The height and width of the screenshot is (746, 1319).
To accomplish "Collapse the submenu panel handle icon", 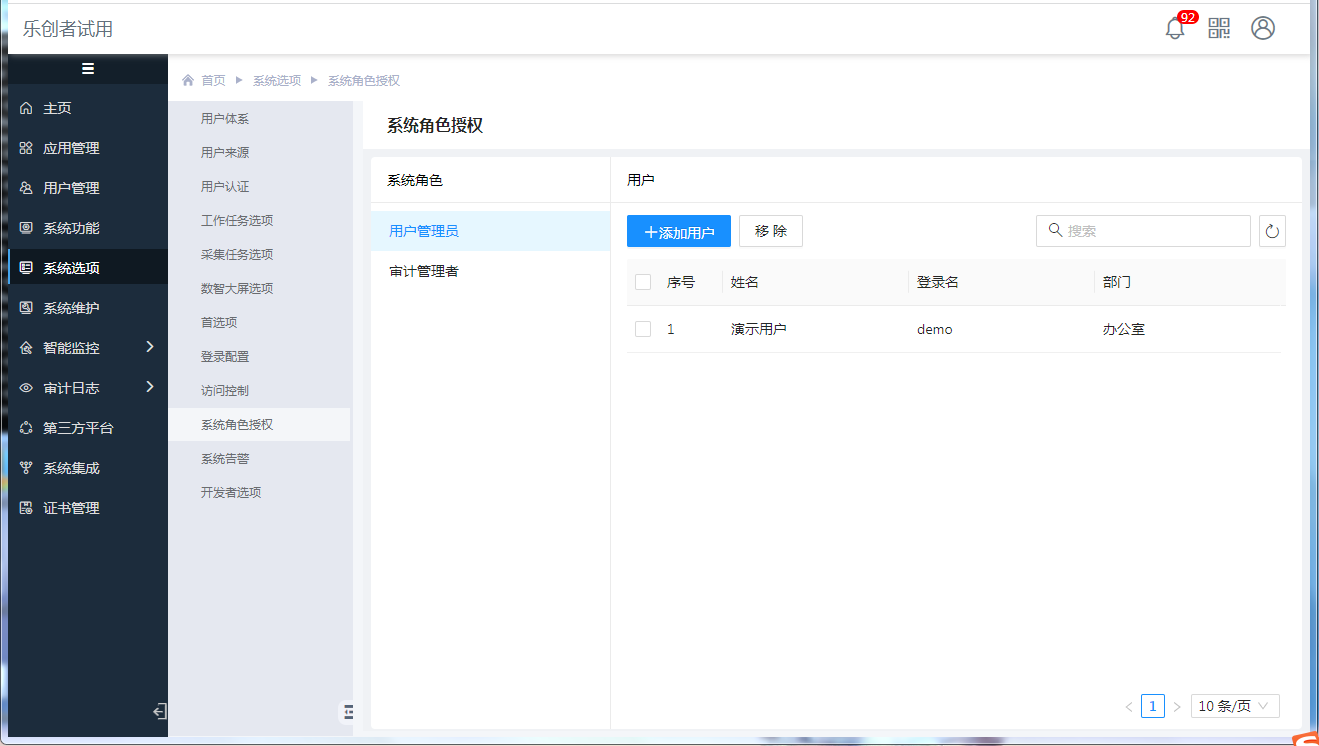I will tap(348, 711).
